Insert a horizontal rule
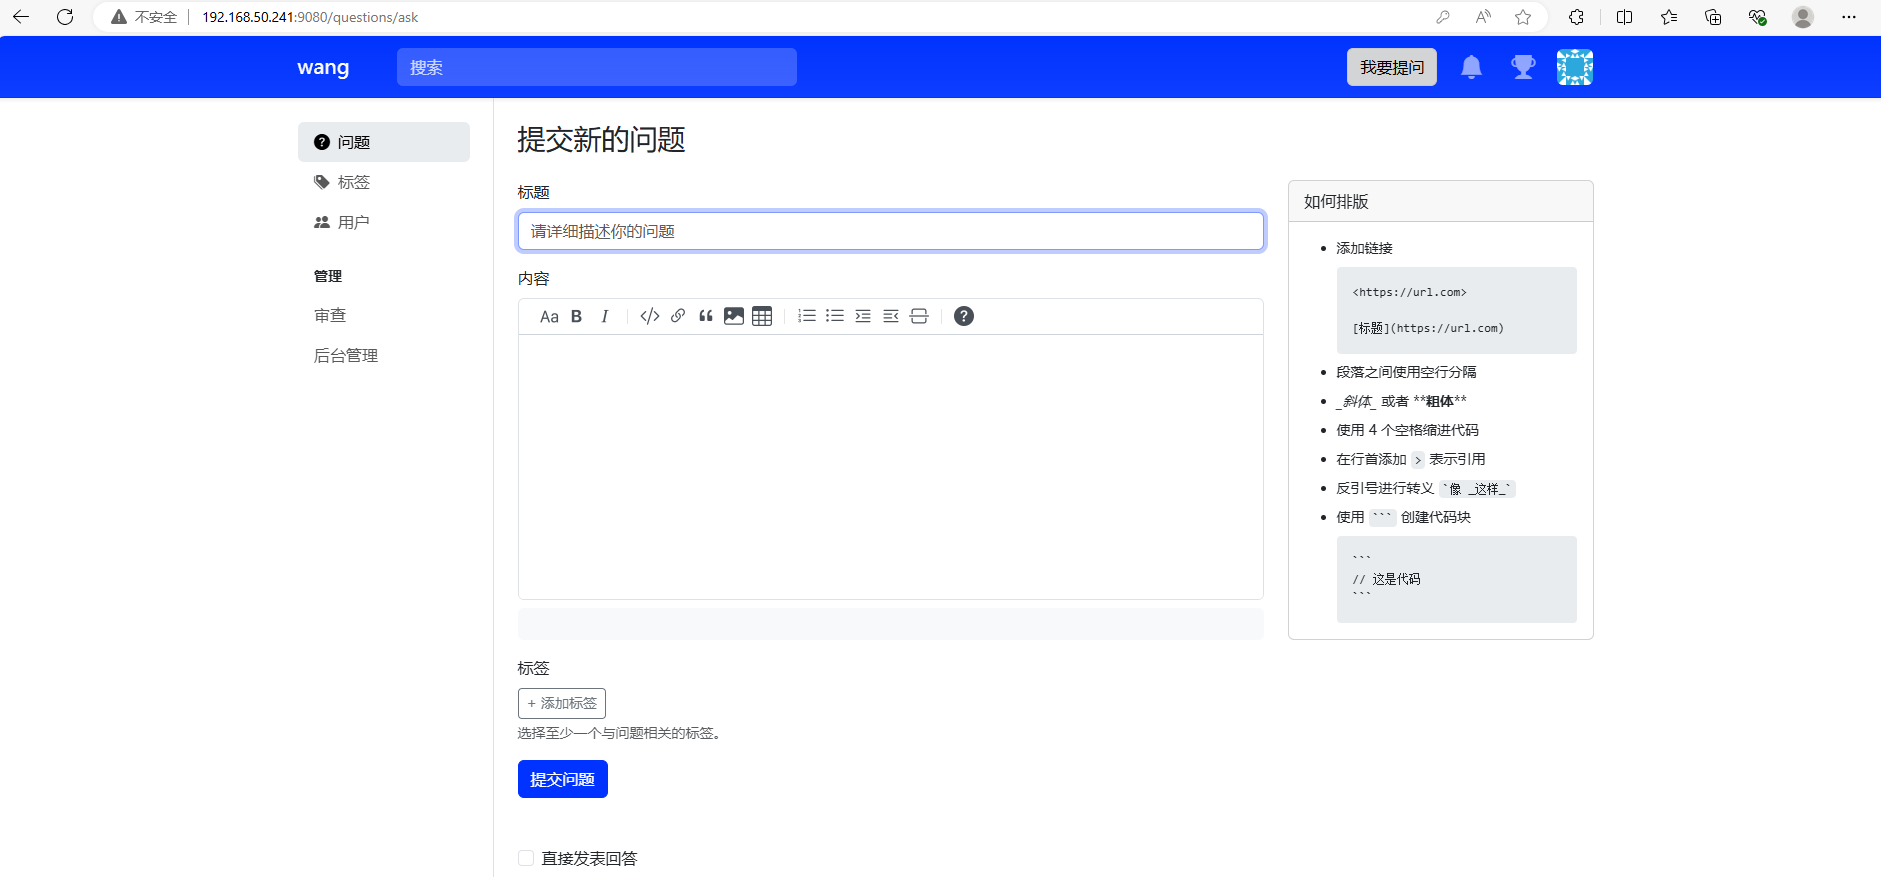This screenshot has width=1881, height=877. click(919, 317)
